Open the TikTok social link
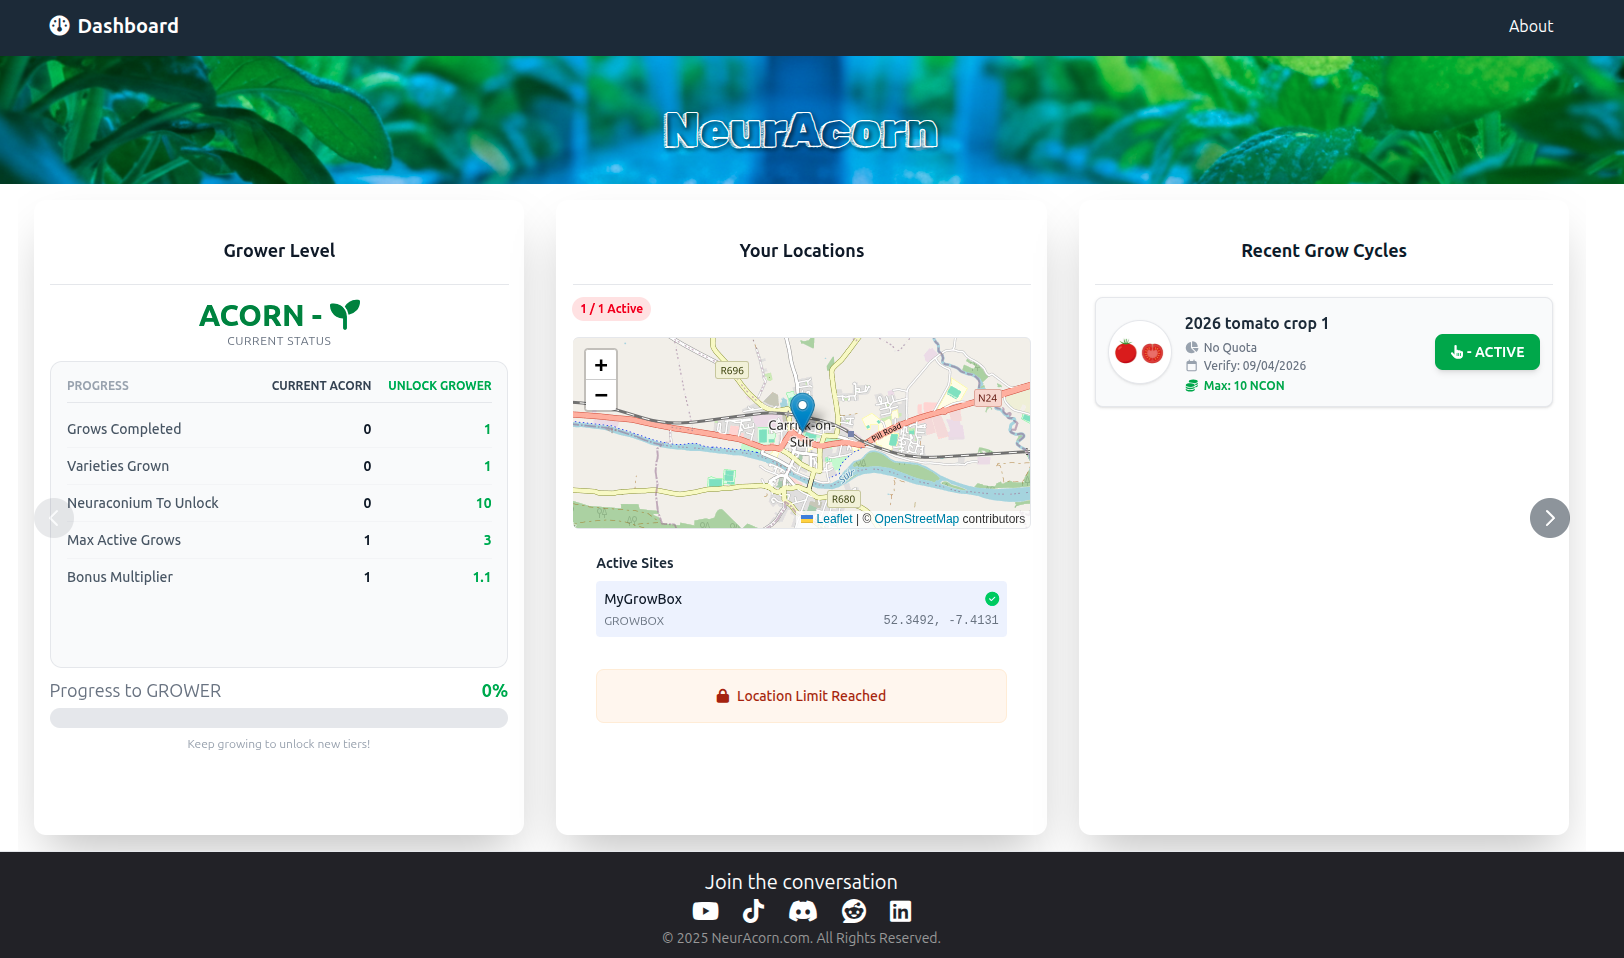This screenshot has height=958, width=1624. coord(753,911)
